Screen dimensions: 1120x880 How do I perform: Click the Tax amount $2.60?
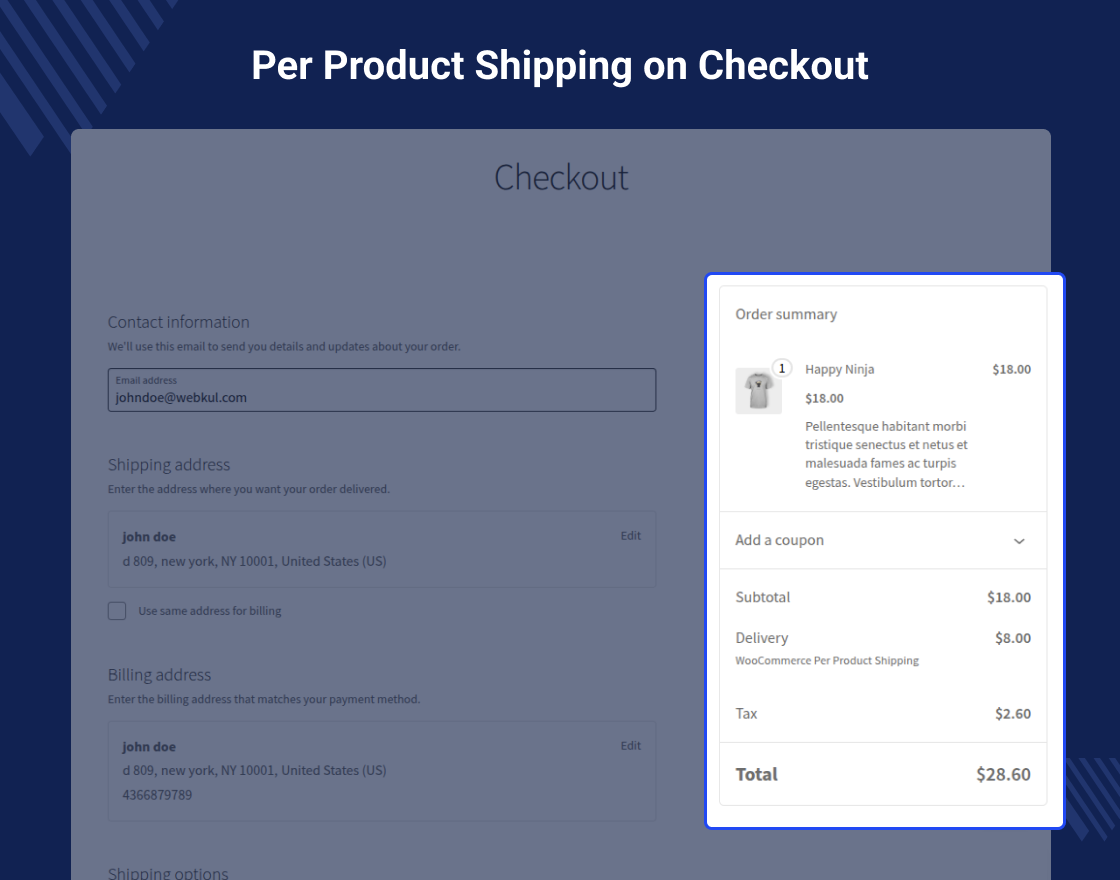click(1012, 714)
